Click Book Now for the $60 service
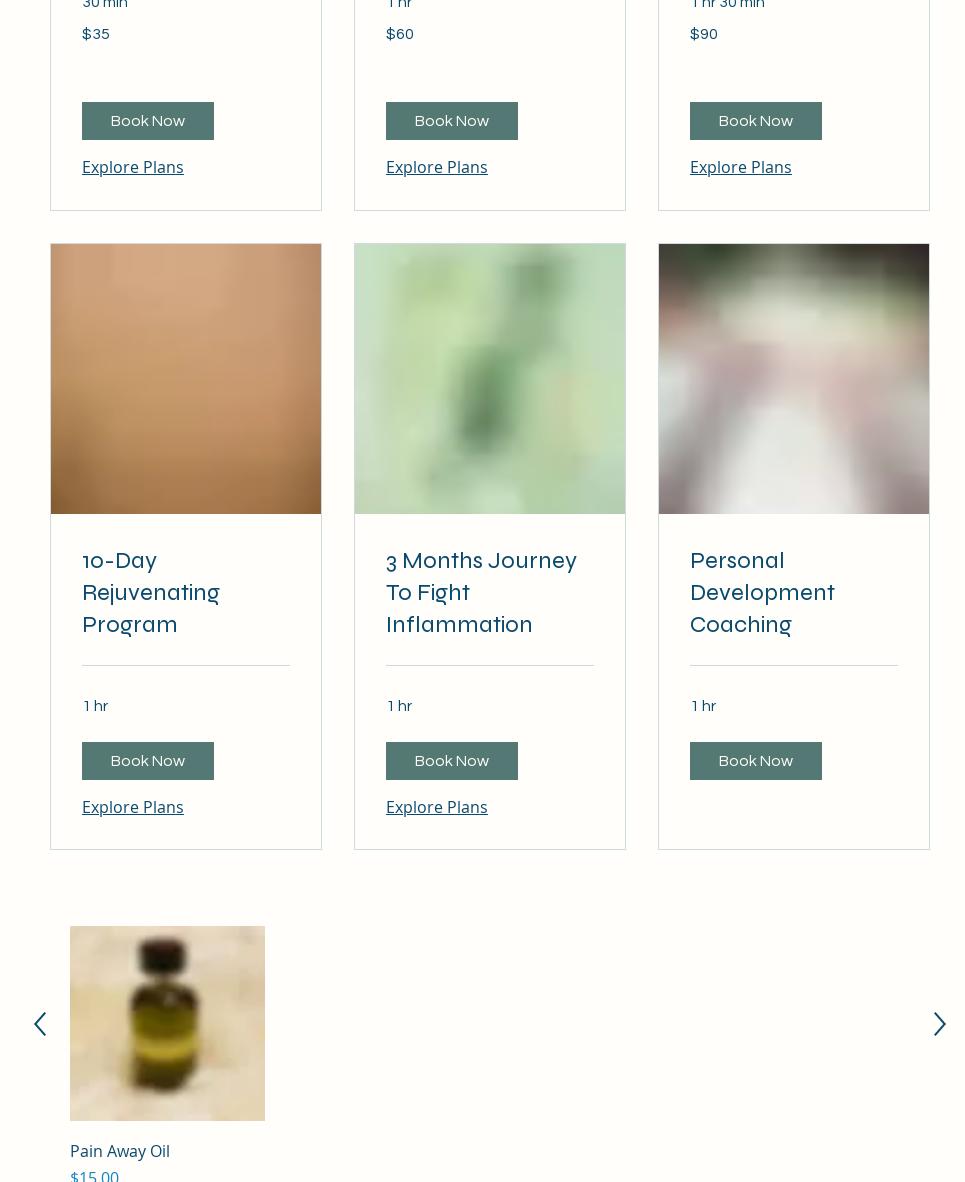 click(452, 121)
